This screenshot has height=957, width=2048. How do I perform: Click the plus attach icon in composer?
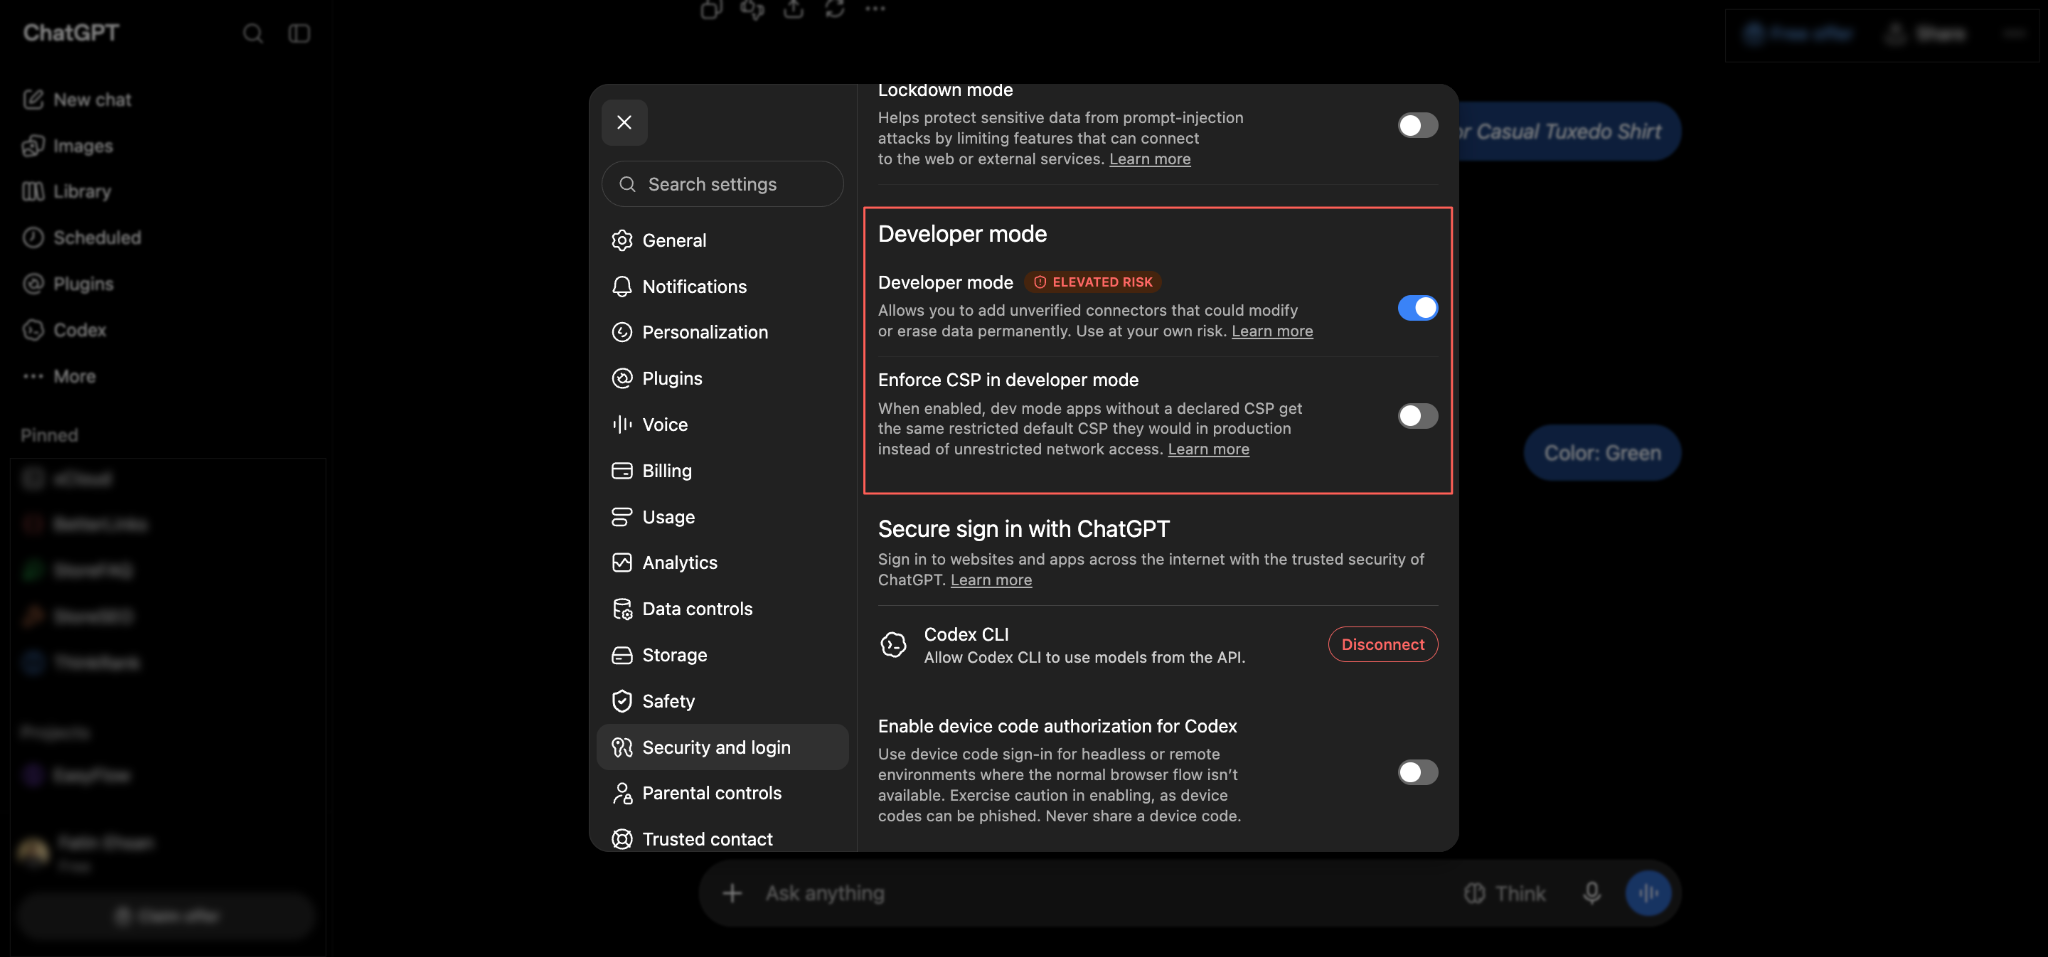coord(732,893)
